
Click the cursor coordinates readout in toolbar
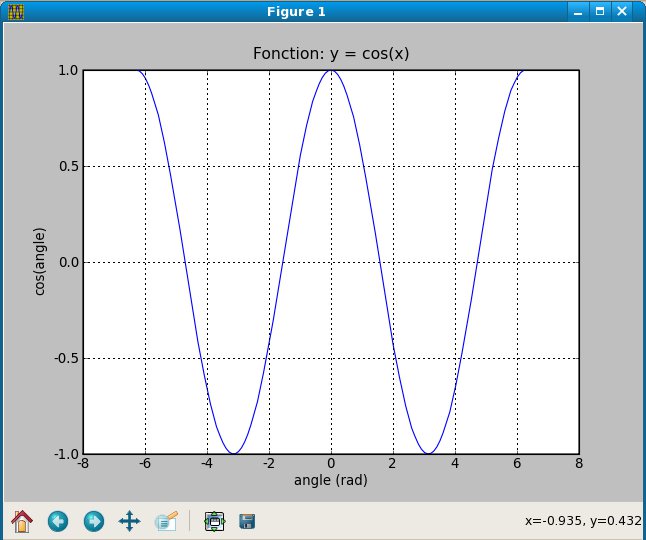pyautogui.click(x=584, y=520)
